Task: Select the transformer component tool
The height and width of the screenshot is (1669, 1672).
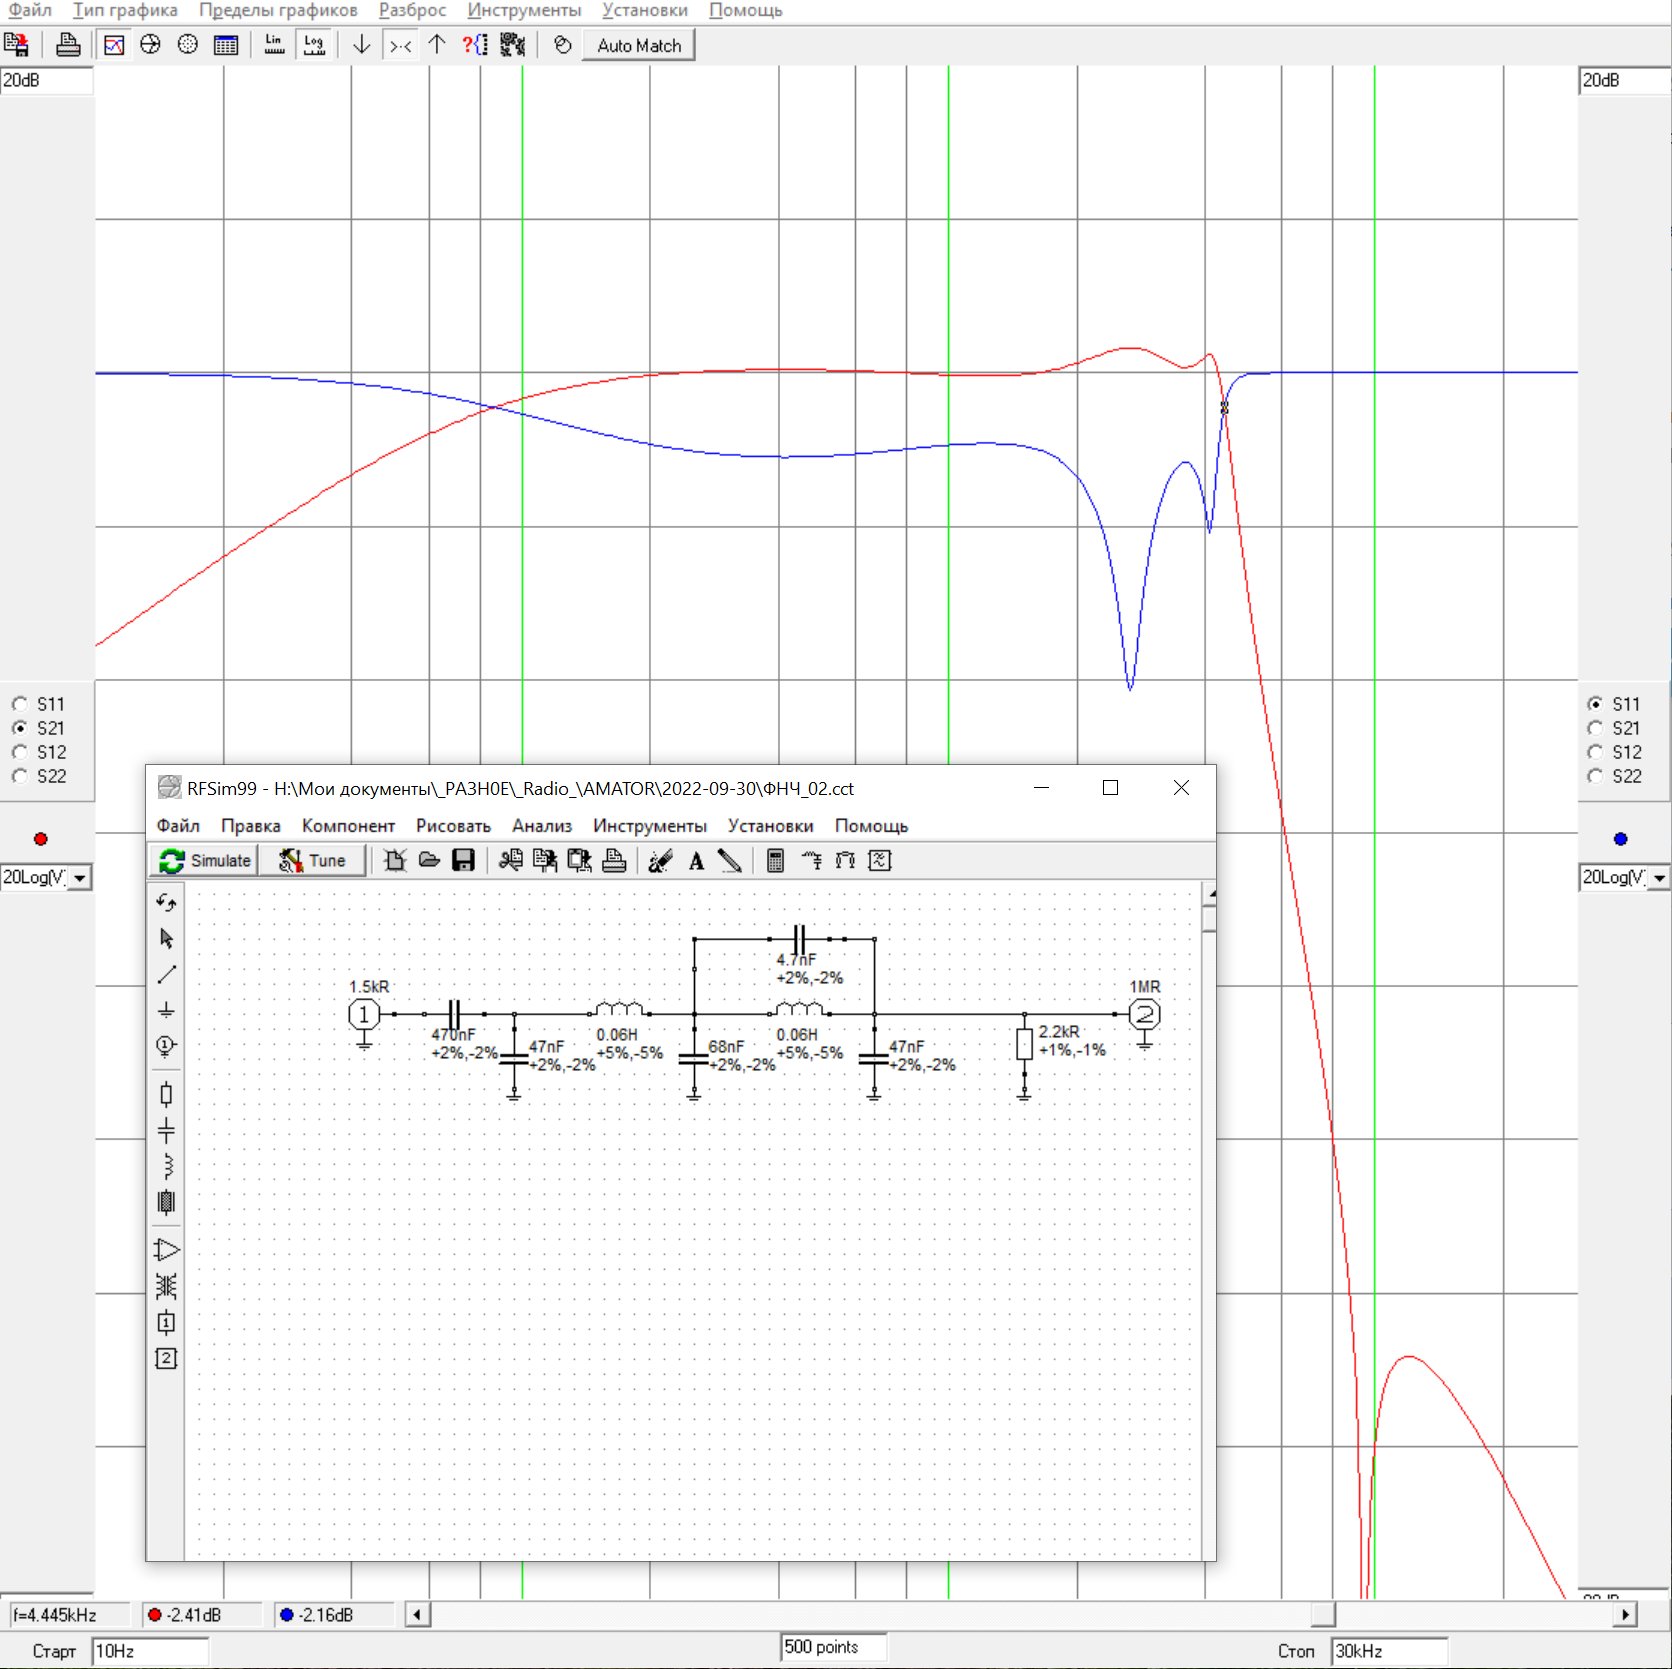Action: point(166,1286)
